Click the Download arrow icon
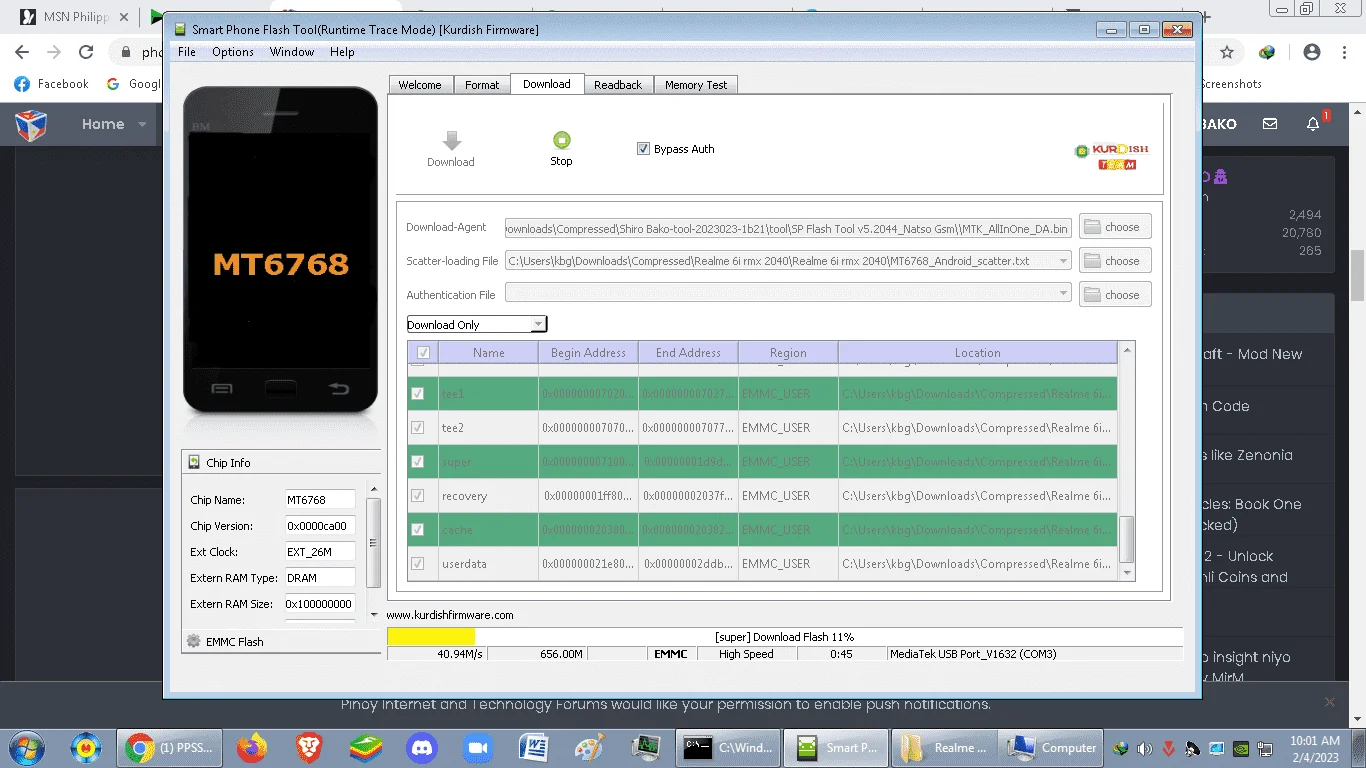1366x768 pixels. [452, 141]
